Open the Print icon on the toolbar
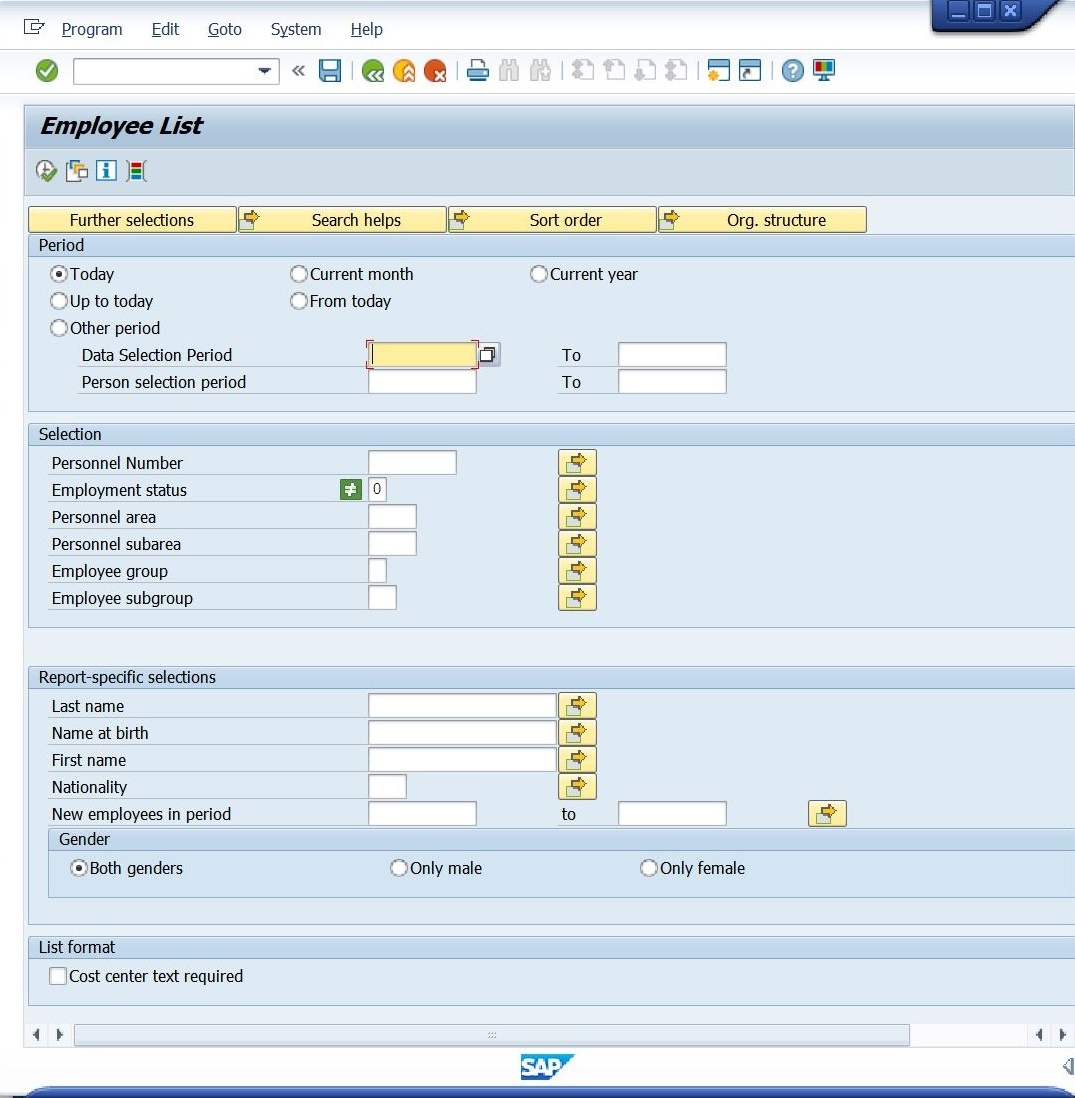Viewport: 1075px width, 1098px height. click(478, 70)
